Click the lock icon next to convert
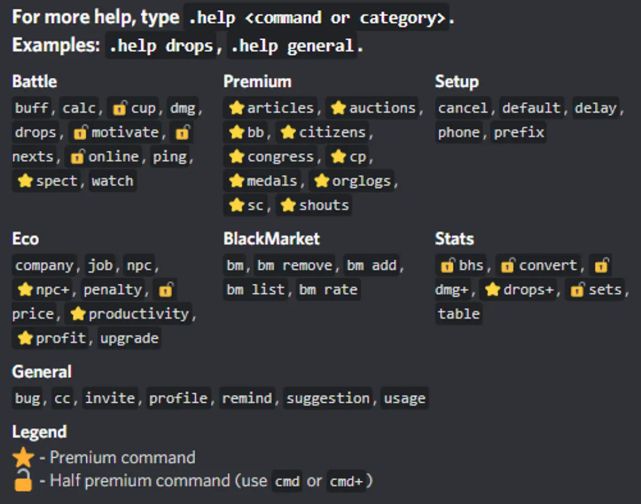This screenshot has width=641, height=504. (x=508, y=266)
